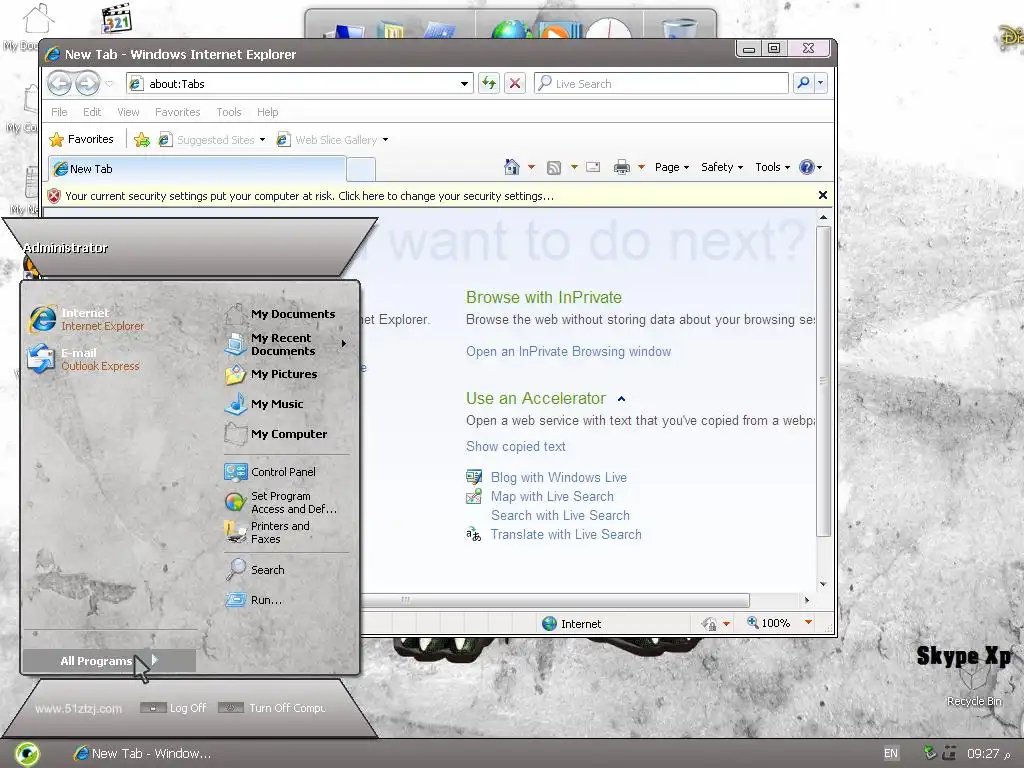Expand My Recent Documents submenu
This screenshot has height=768, width=1024.
(x=285, y=344)
